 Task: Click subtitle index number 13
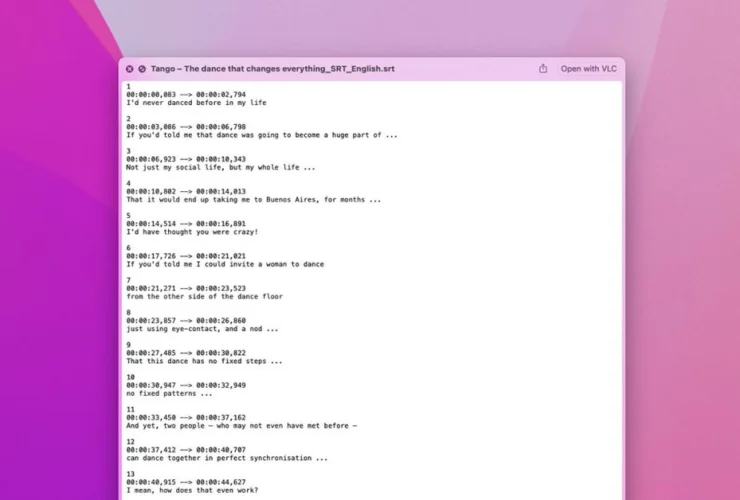pos(130,474)
